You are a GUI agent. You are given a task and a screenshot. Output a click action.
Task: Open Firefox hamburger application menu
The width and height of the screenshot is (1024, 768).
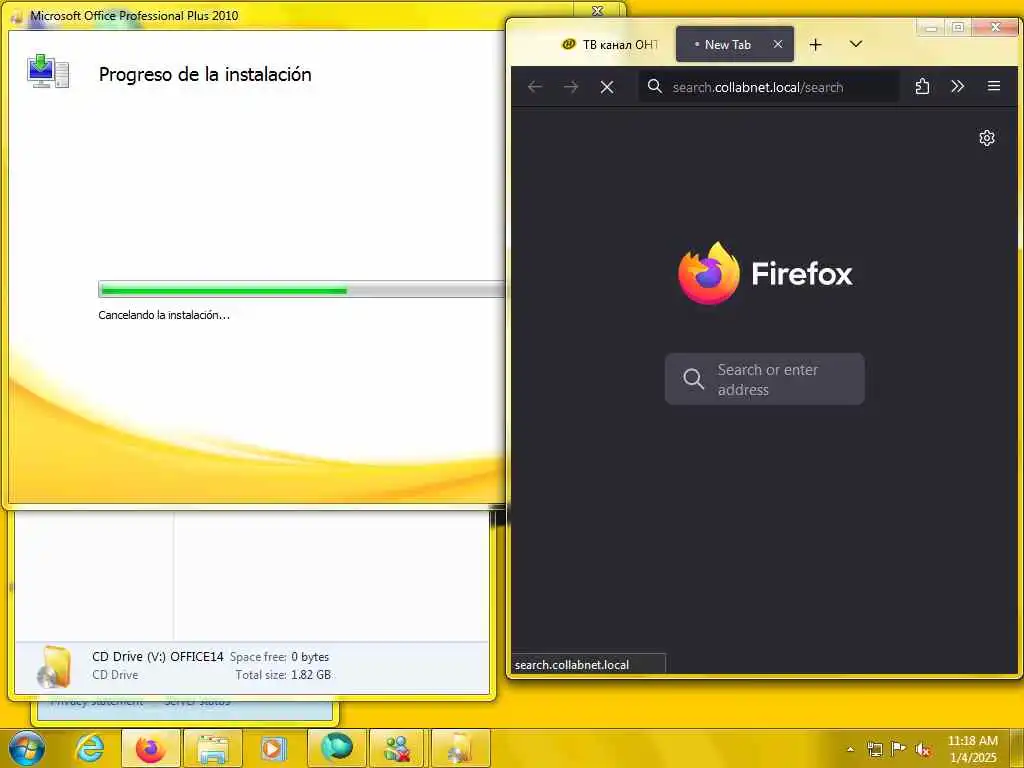click(993, 86)
